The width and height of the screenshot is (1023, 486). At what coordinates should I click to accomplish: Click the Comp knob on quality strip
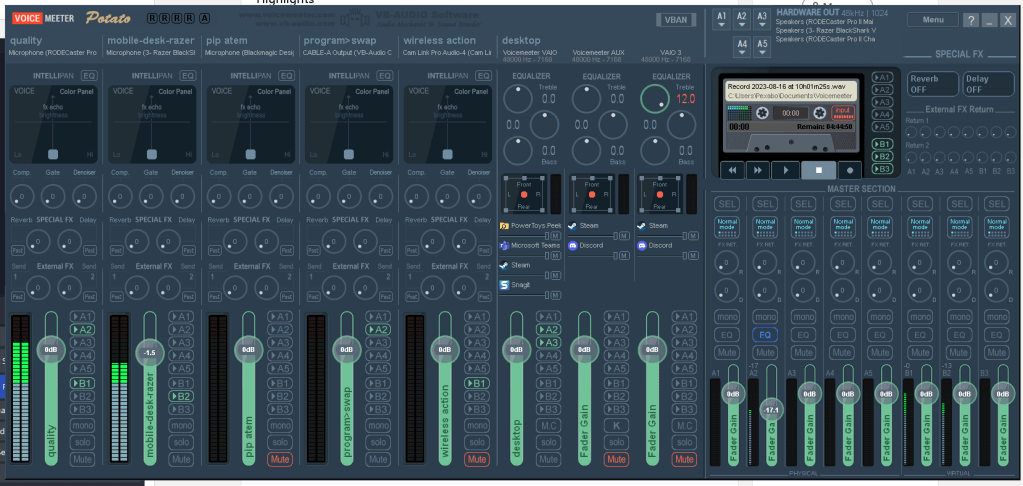[x=22, y=196]
